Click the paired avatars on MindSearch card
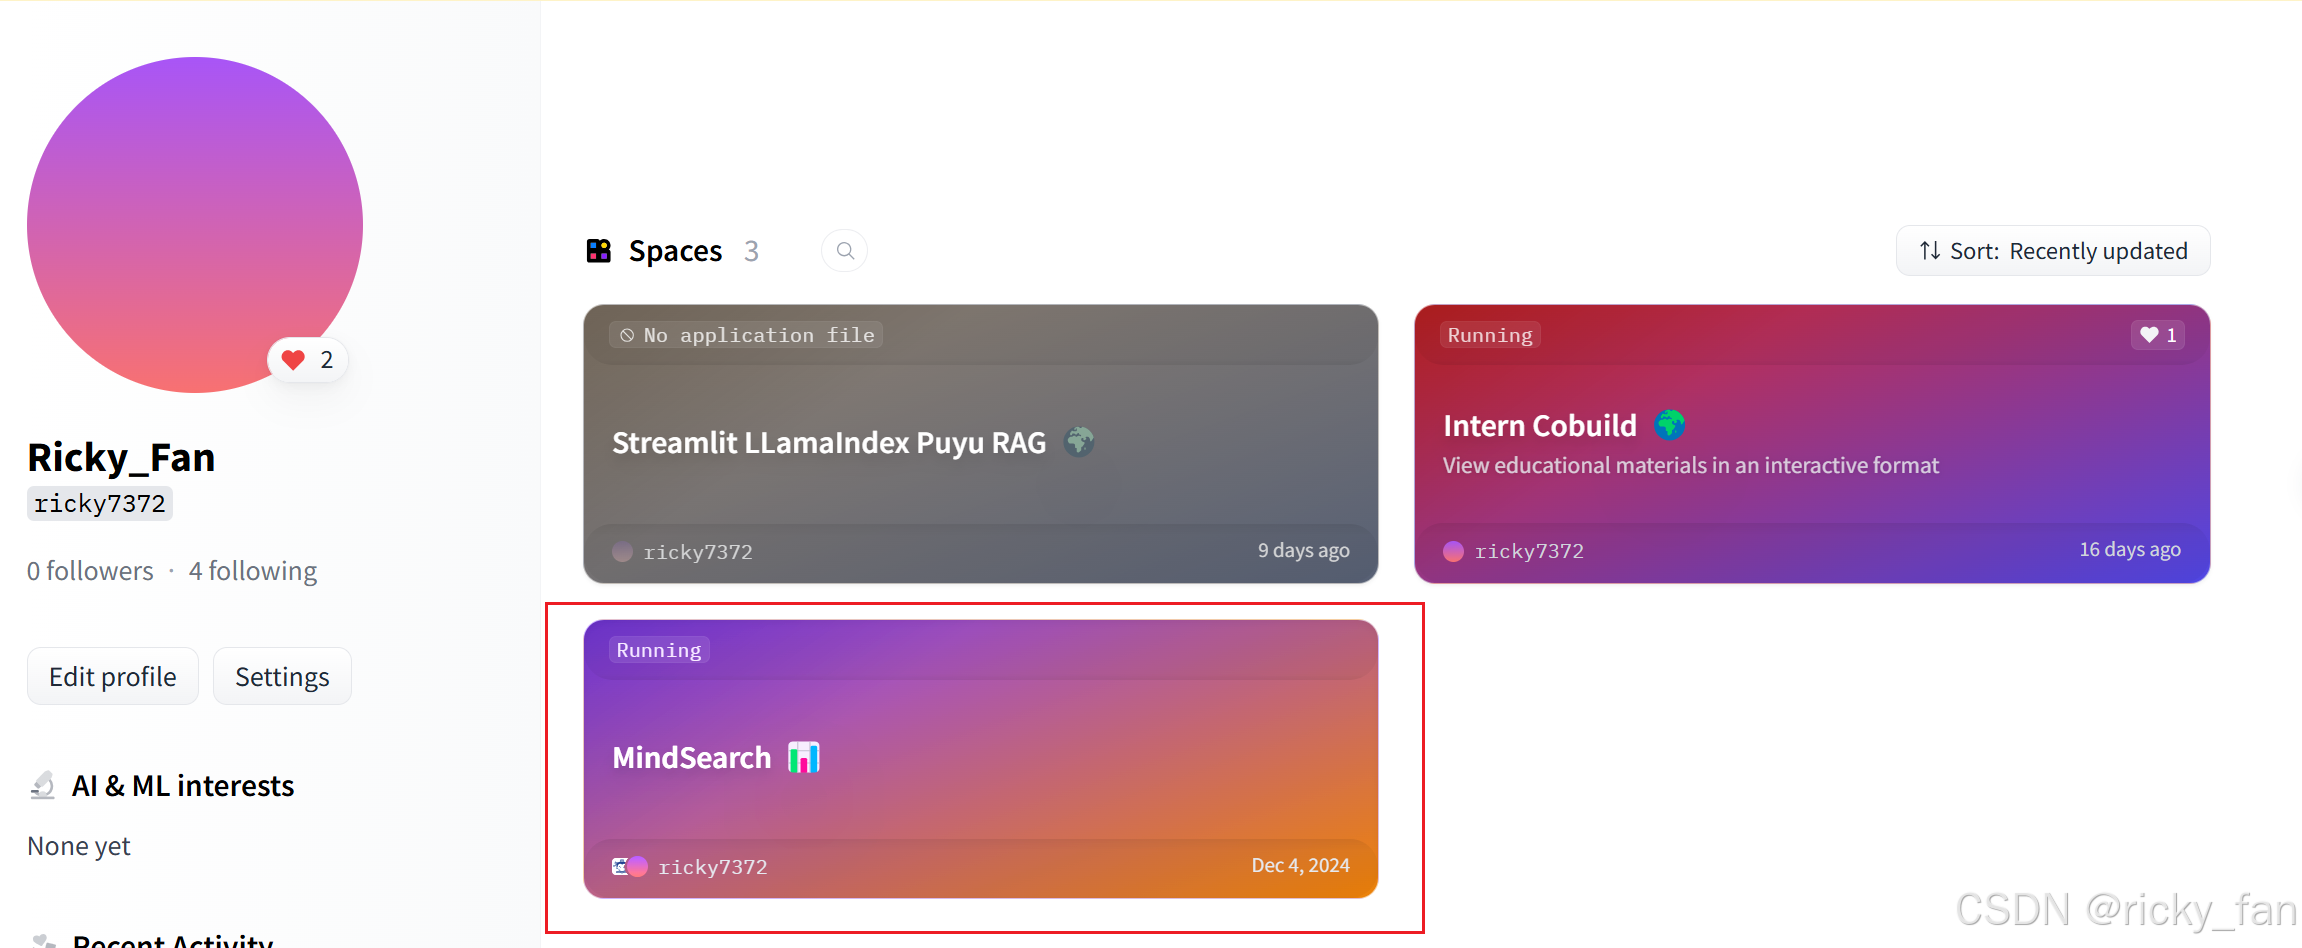This screenshot has width=2302, height=948. tap(630, 866)
